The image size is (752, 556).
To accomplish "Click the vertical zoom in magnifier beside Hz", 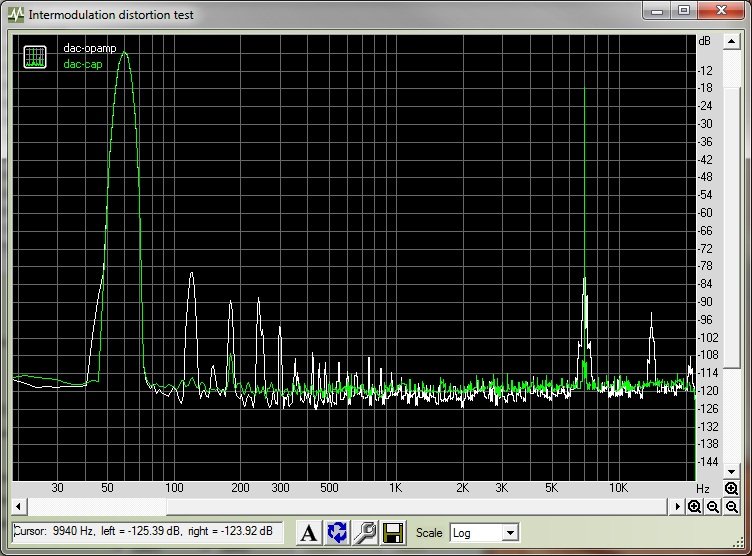I will pos(731,489).
